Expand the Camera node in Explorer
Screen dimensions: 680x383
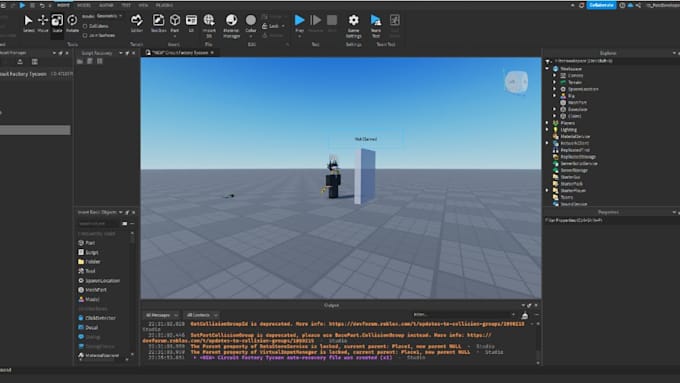[555, 75]
